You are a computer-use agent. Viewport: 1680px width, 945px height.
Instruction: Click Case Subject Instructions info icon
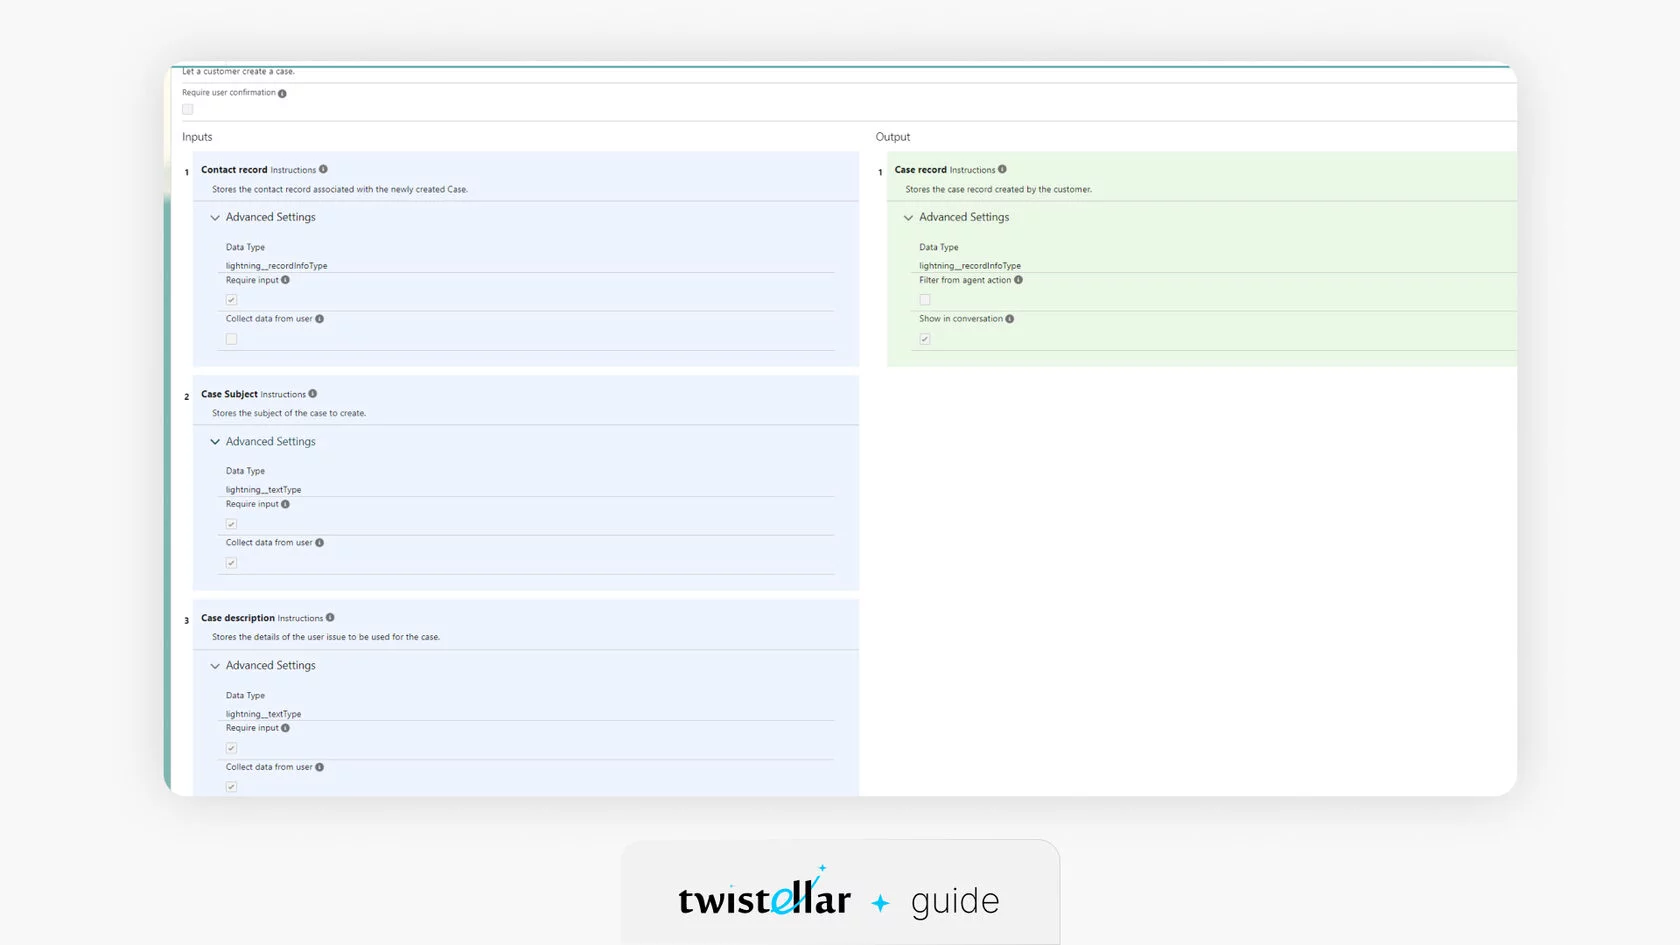(313, 393)
